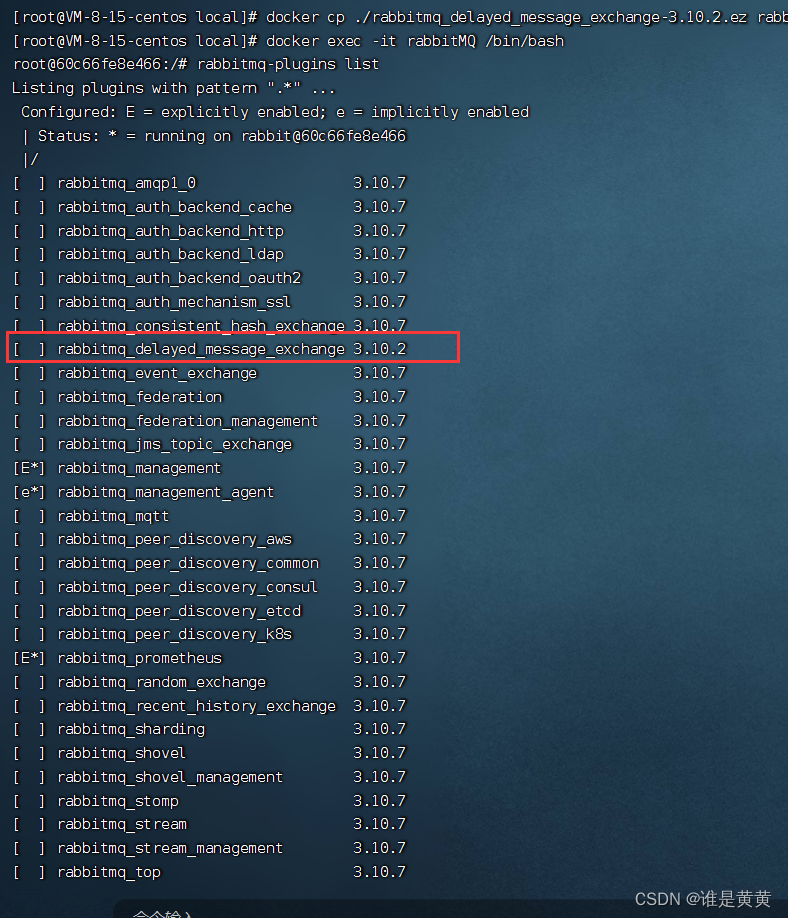Select the rabbitmq_auth_backend_oauth2 plugin name

pos(179,278)
